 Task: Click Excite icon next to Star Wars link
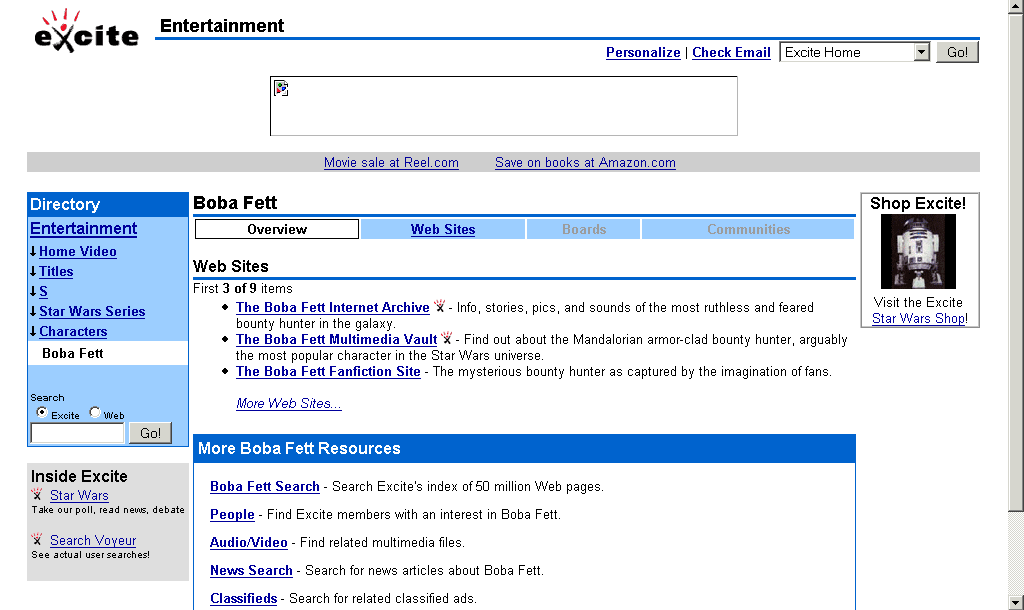point(37,494)
